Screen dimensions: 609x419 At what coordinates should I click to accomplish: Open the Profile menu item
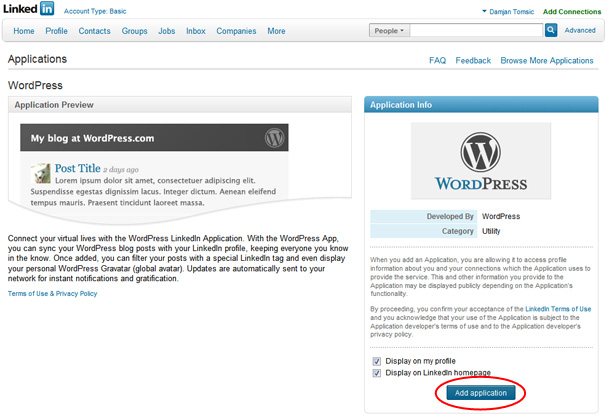pyautogui.click(x=57, y=31)
